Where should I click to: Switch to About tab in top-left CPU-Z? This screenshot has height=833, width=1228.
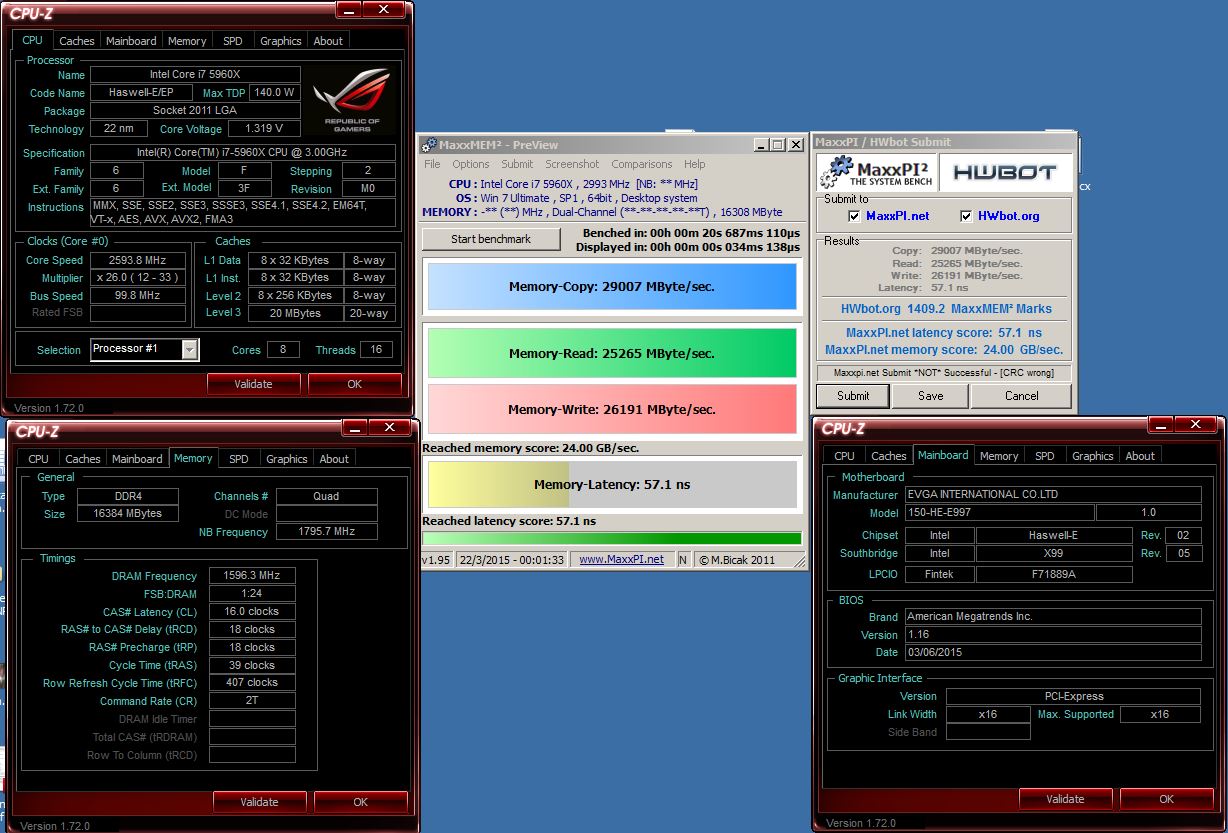[328, 41]
